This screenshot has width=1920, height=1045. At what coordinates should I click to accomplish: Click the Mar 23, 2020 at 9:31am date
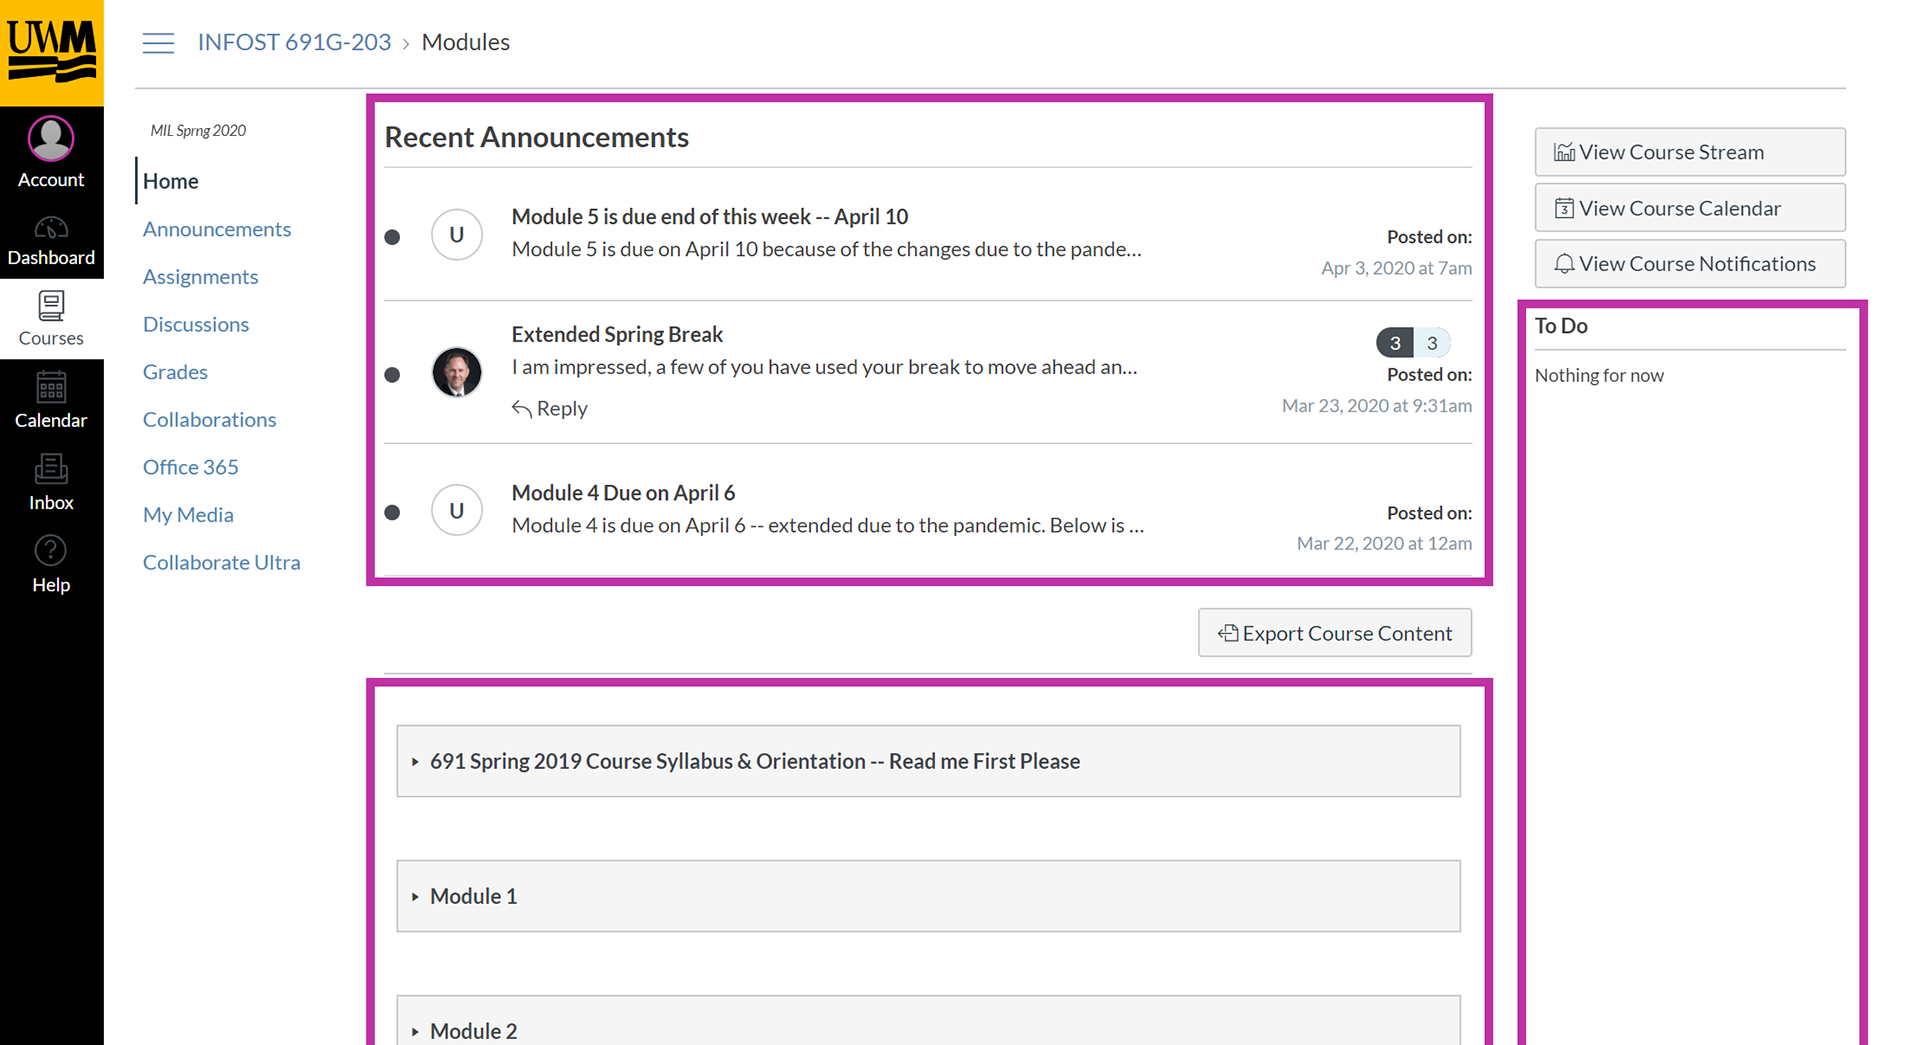[x=1377, y=406]
